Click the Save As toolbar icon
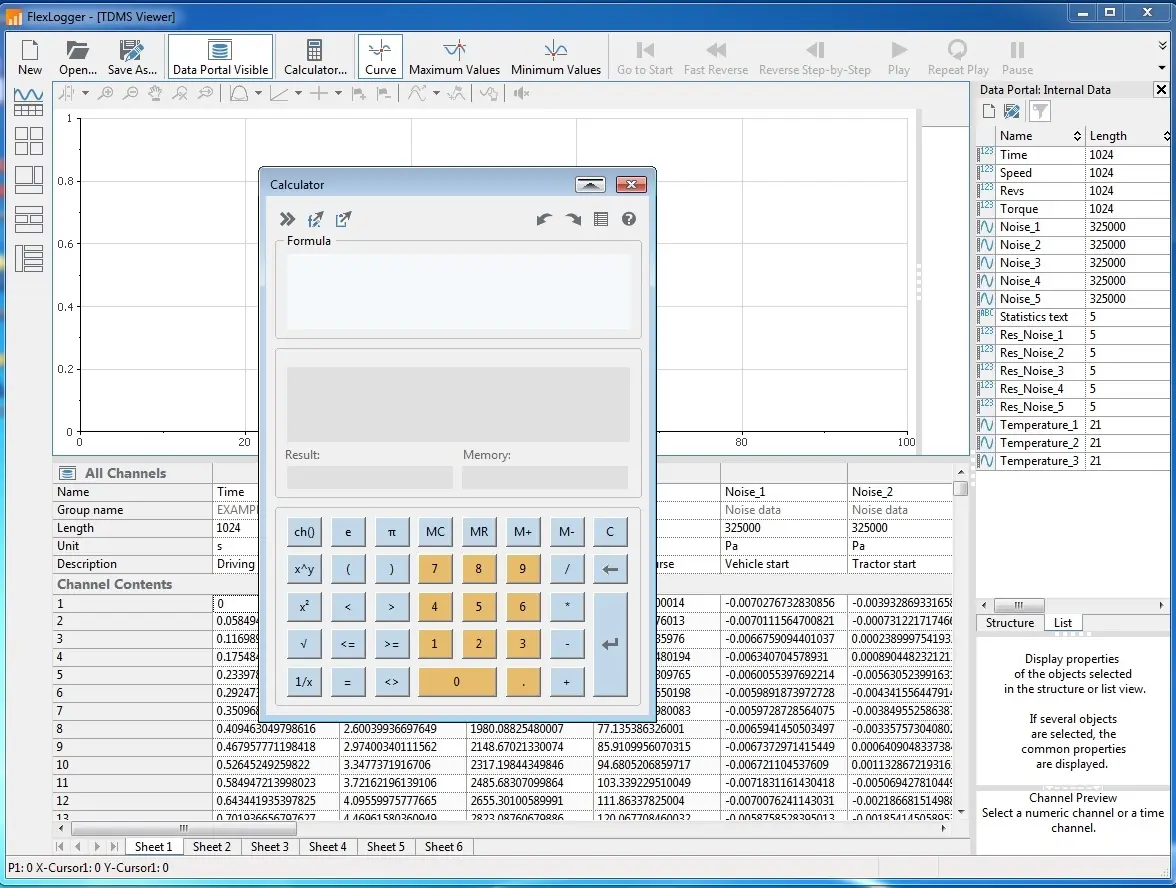This screenshot has height=888, width=1176. [x=132, y=57]
